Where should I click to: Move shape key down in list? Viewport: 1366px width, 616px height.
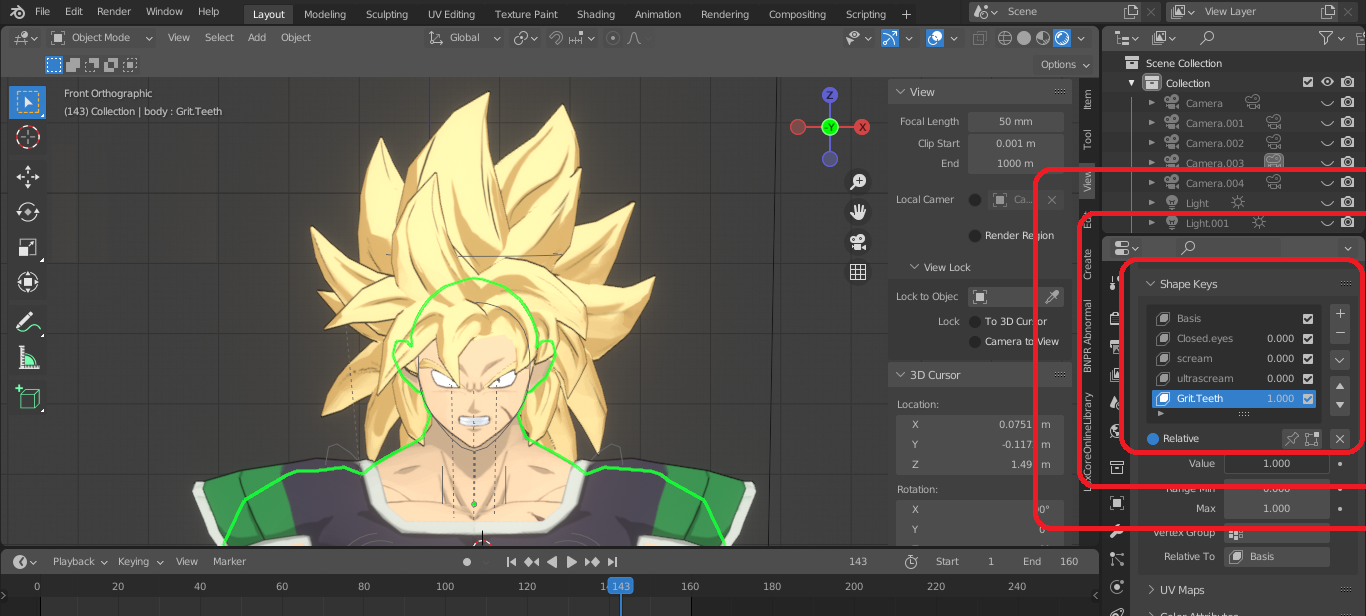pyautogui.click(x=1341, y=405)
